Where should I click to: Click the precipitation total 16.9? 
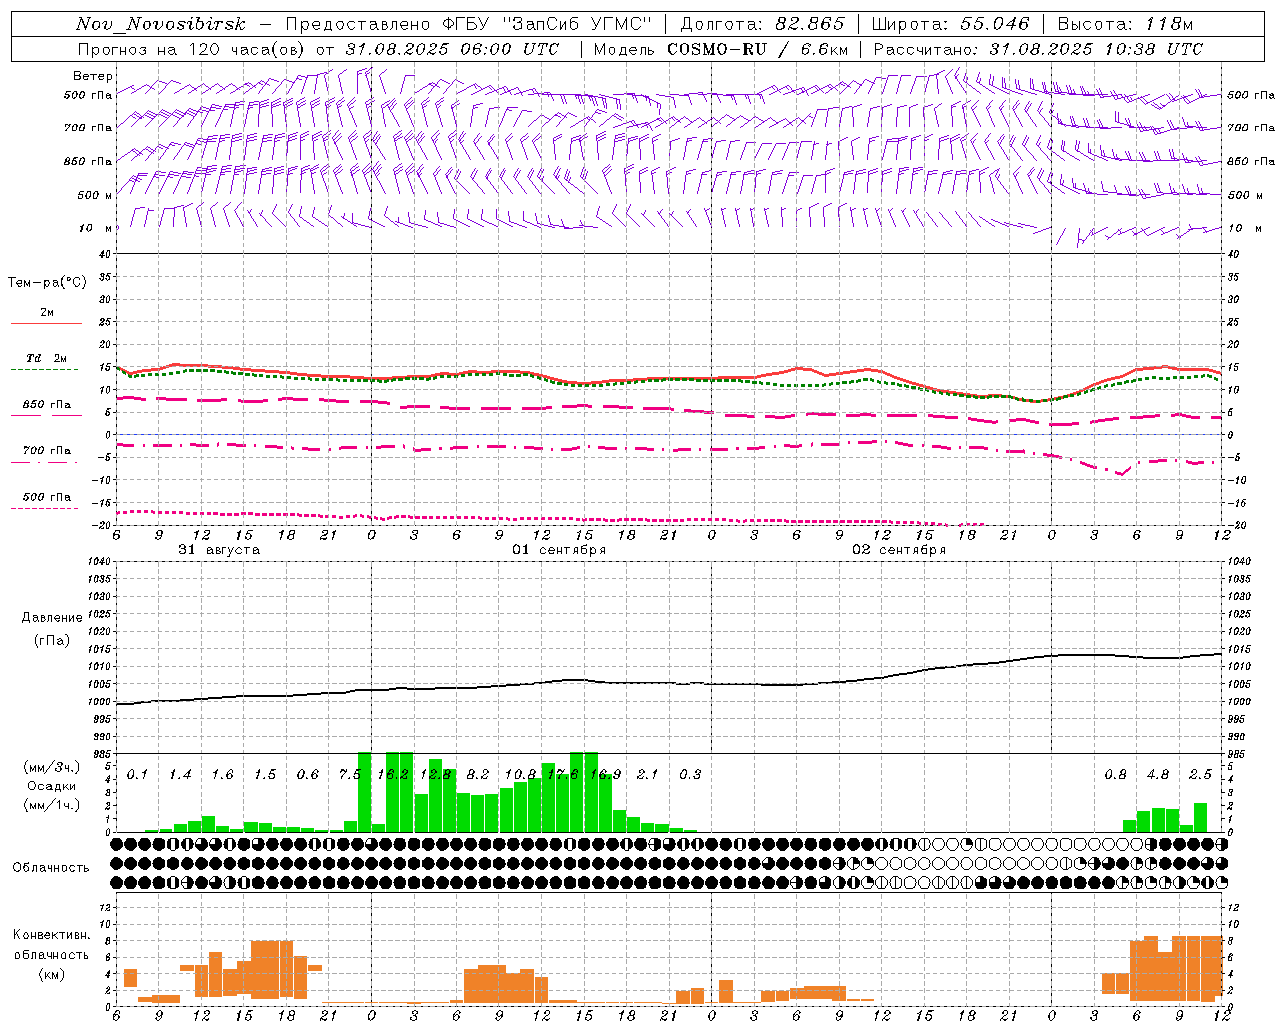coord(605,775)
